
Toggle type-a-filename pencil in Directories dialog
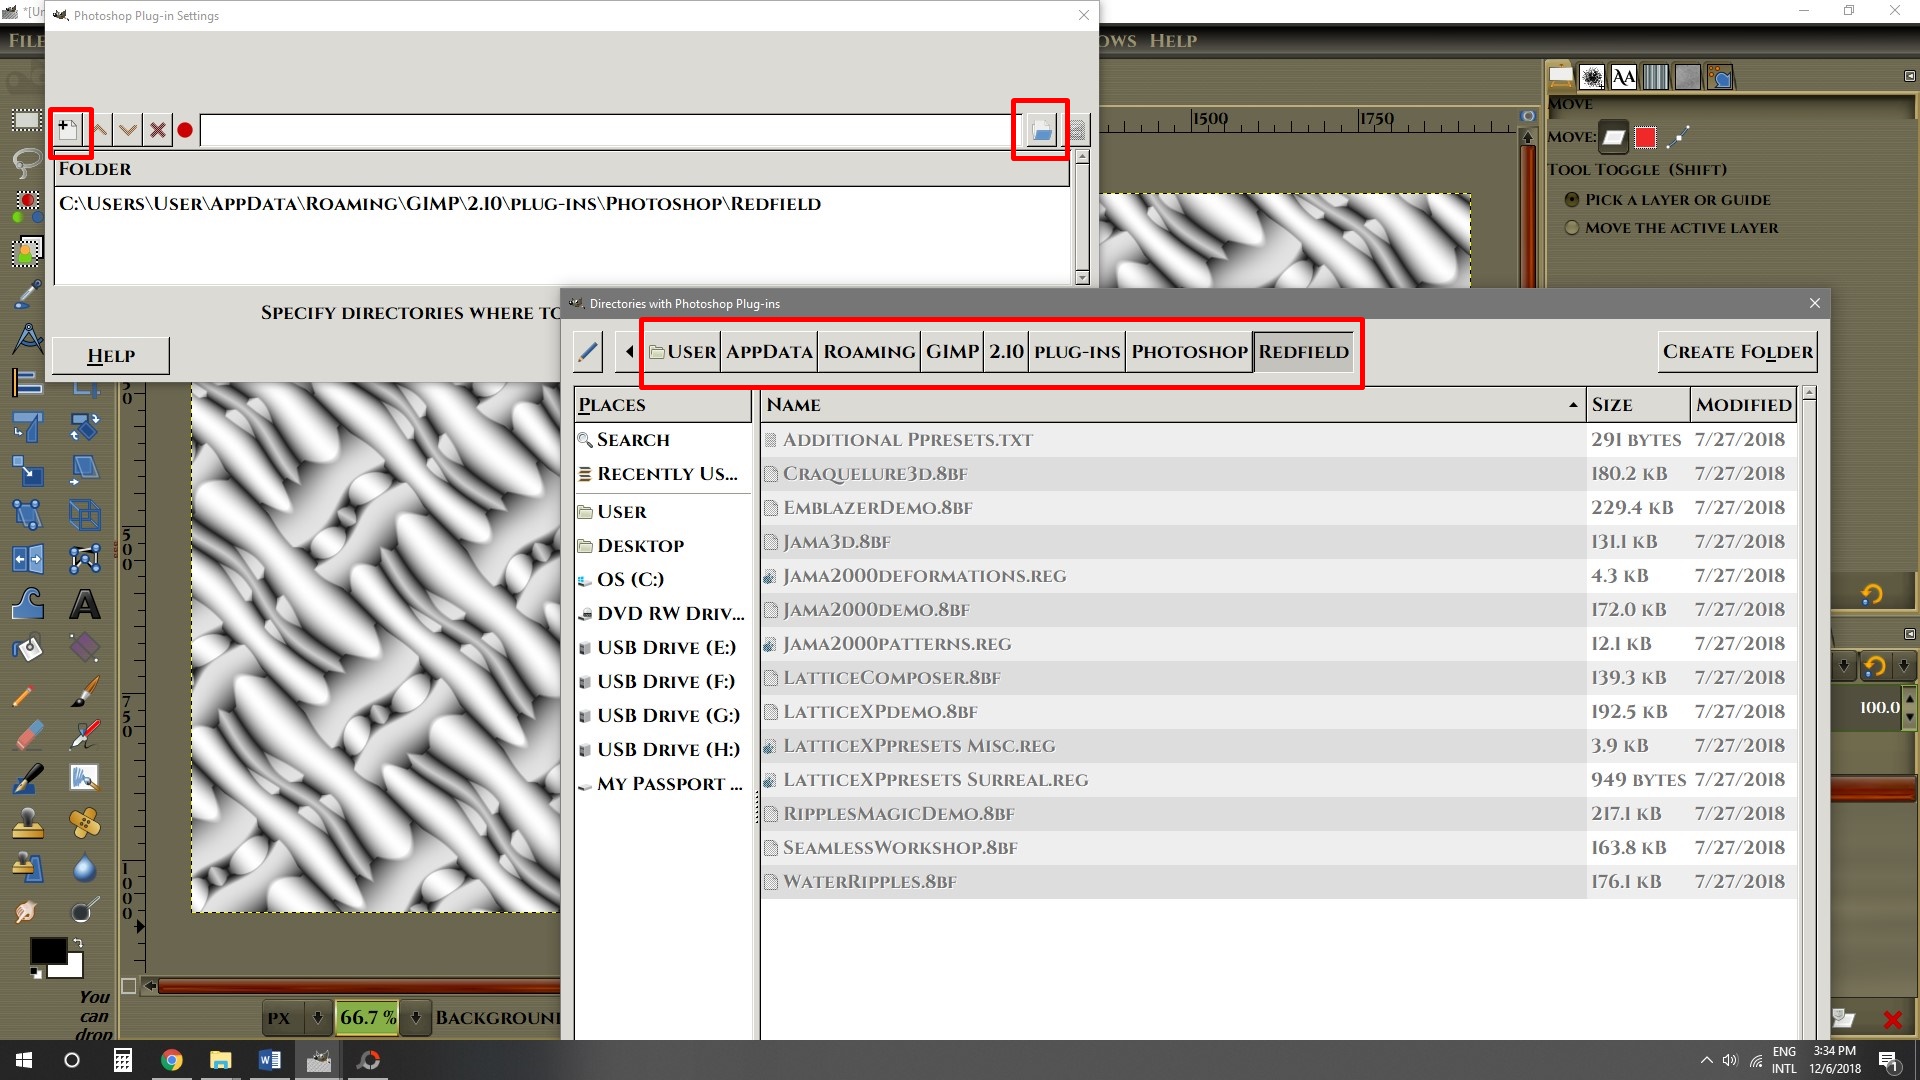point(588,352)
